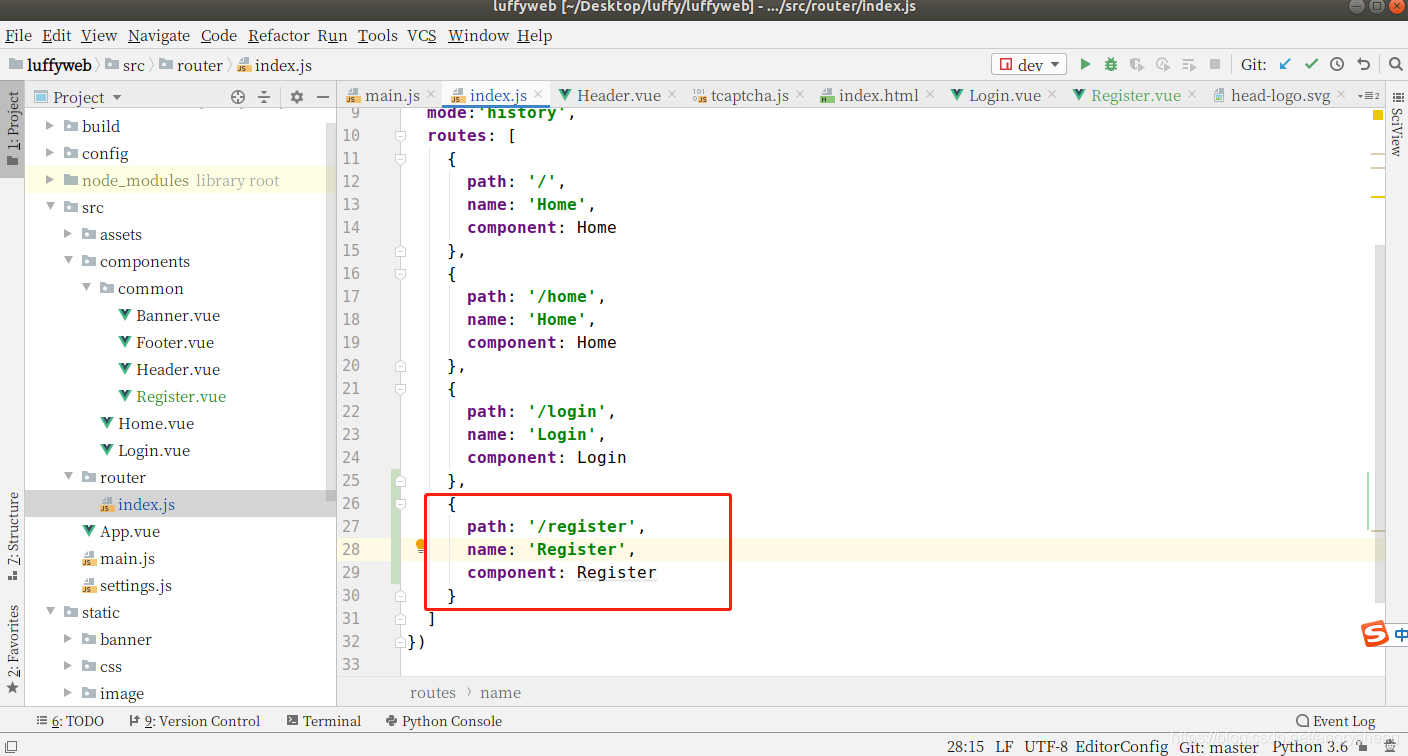Viewport: 1408px width, 756px height.
Task: Click the Git: master branch status widget
Action: (1219, 746)
